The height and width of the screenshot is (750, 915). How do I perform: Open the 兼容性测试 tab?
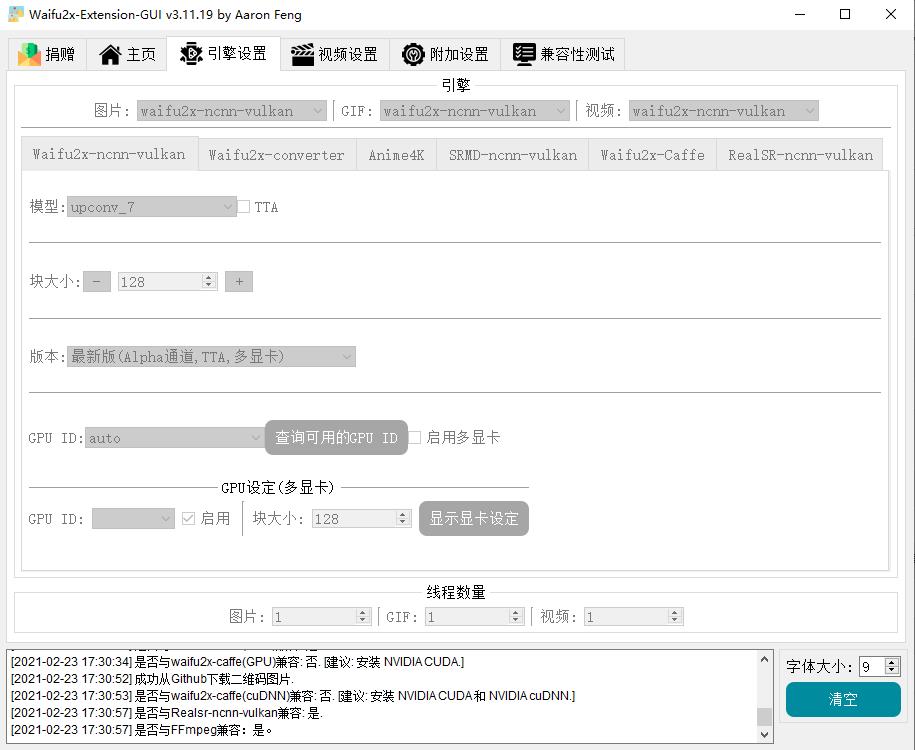(563, 54)
